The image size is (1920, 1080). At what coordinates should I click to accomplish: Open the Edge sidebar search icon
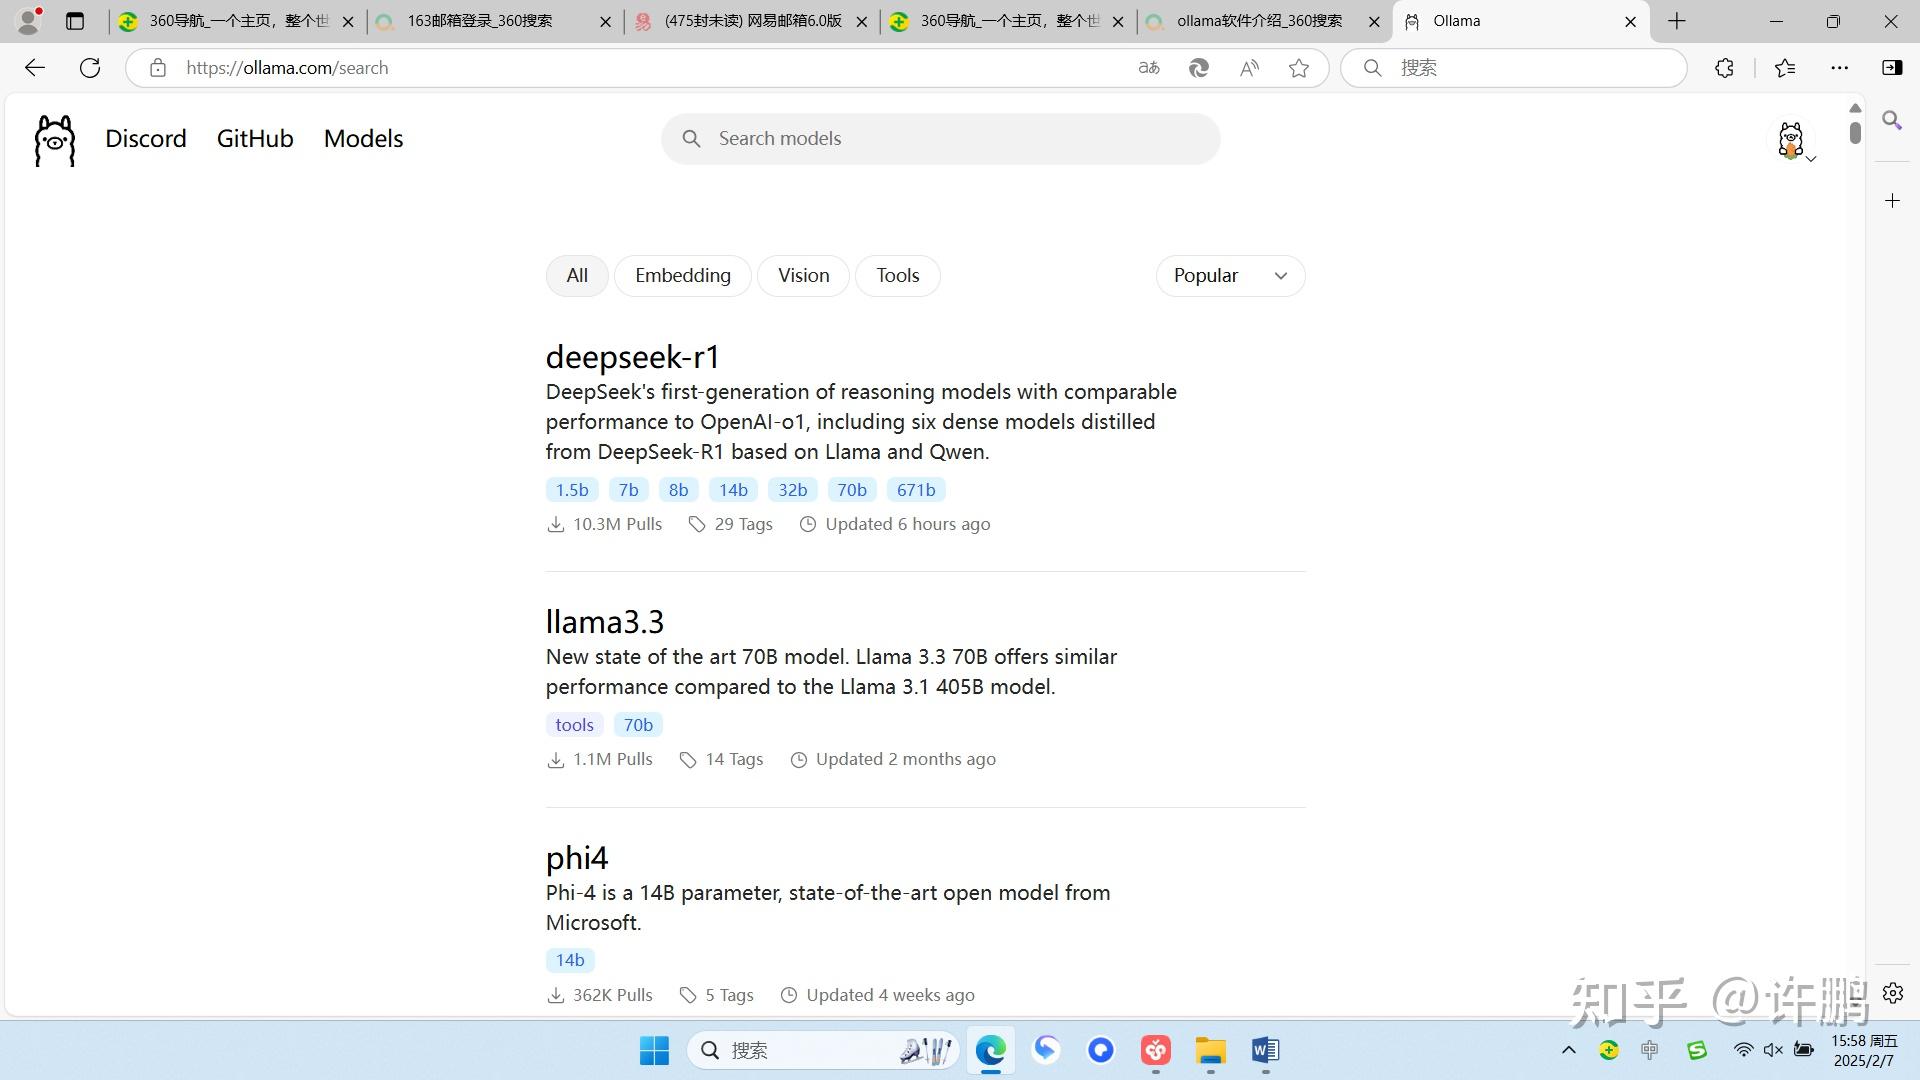pyautogui.click(x=1892, y=121)
